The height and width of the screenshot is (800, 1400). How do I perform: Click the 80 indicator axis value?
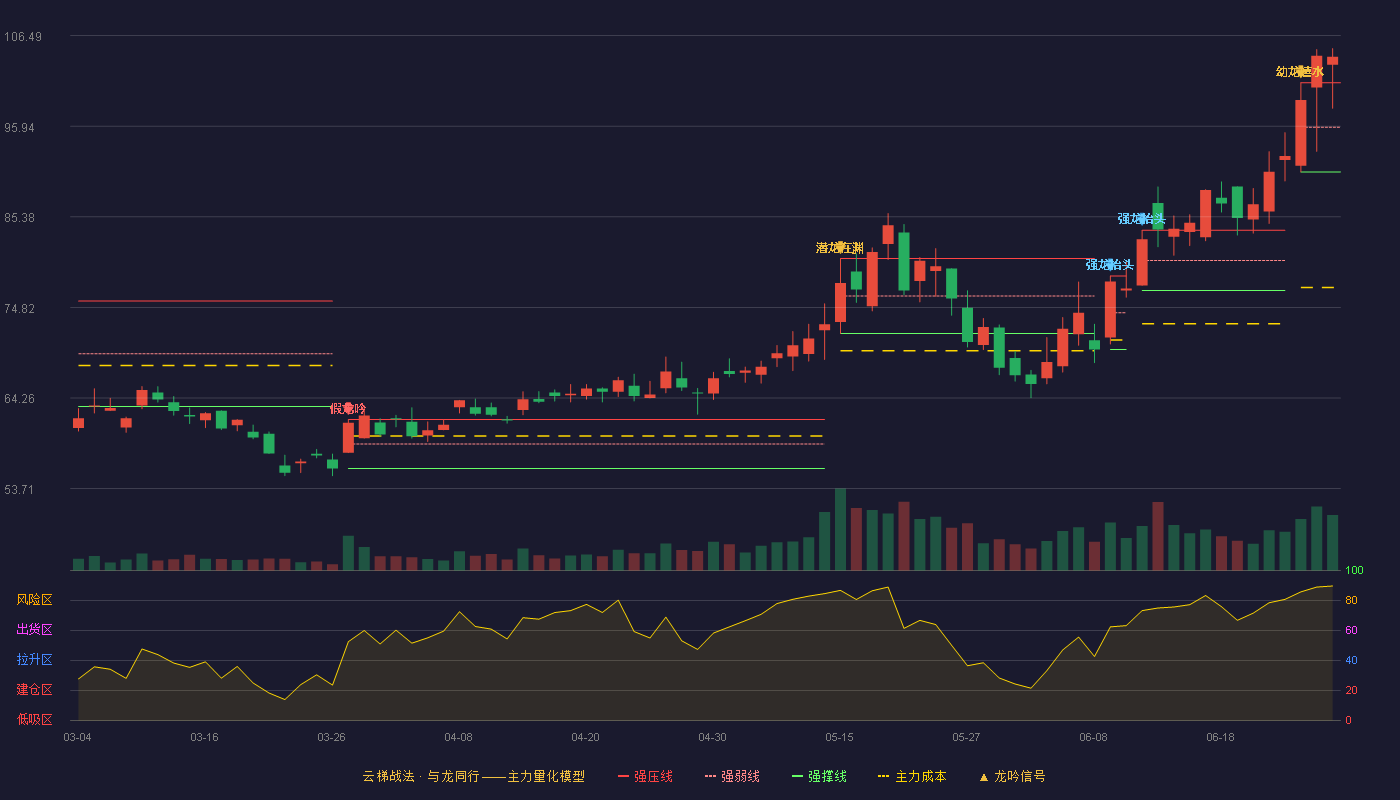pos(1351,600)
